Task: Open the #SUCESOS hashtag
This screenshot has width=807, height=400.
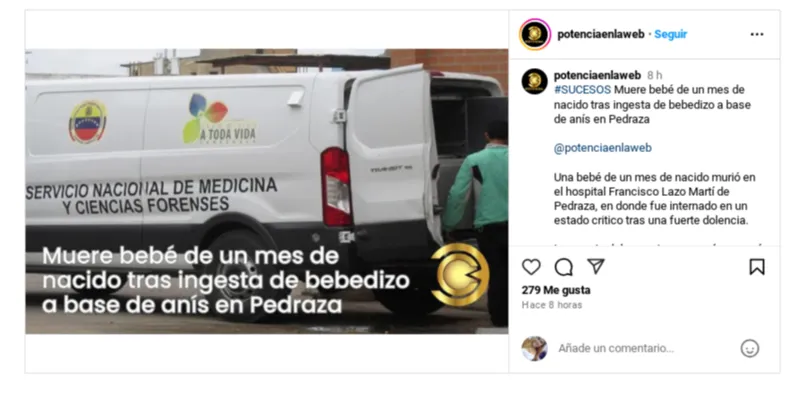Action: click(582, 90)
